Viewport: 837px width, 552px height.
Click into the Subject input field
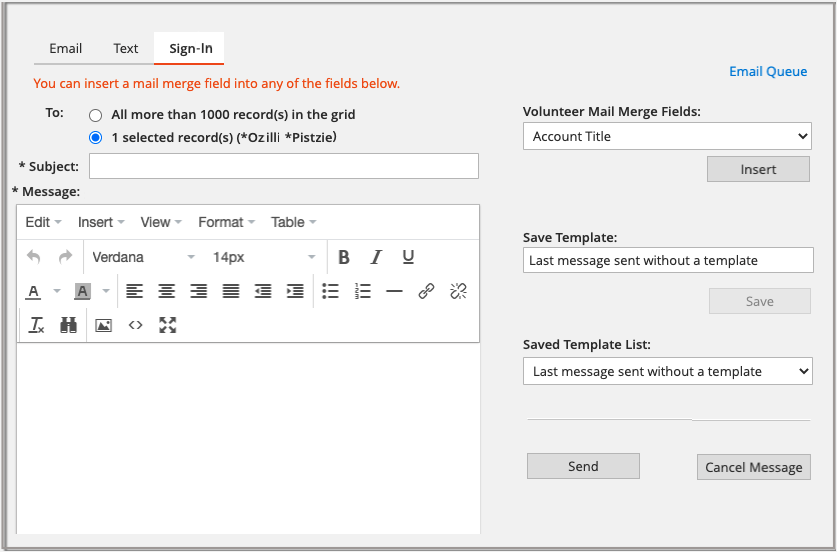point(284,166)
